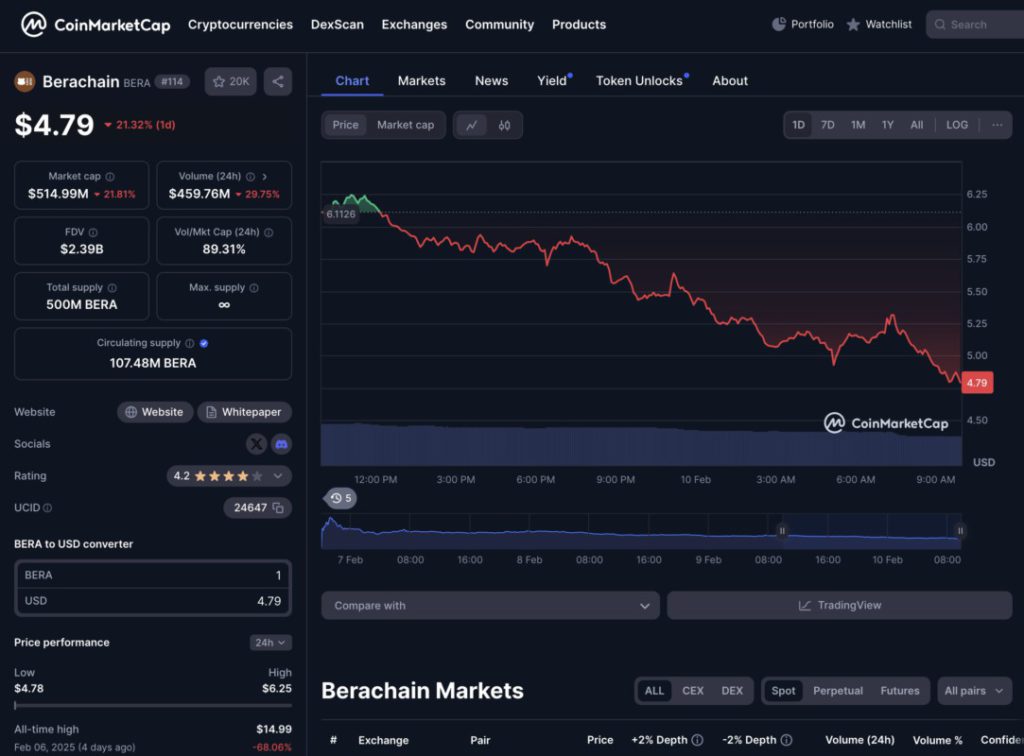Viewport: 1024px width, 756px height.
Task: Copy the UCID 24647 value
Action: [x=278, y=508]
